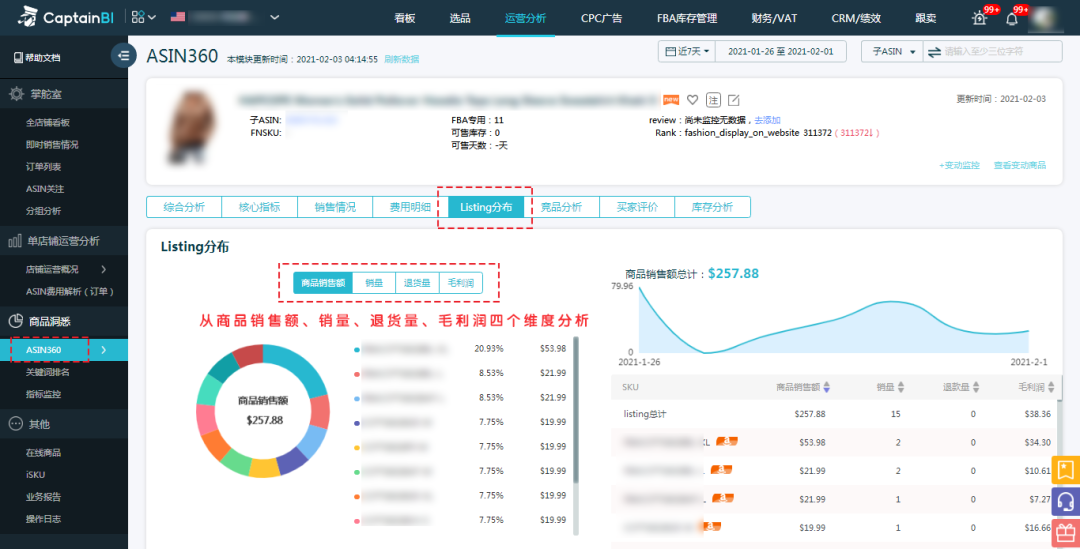Viewport: 1080px width, 549px height.
Task: Sort by 商品销售额 column arrows
Action: coord(827,387)
